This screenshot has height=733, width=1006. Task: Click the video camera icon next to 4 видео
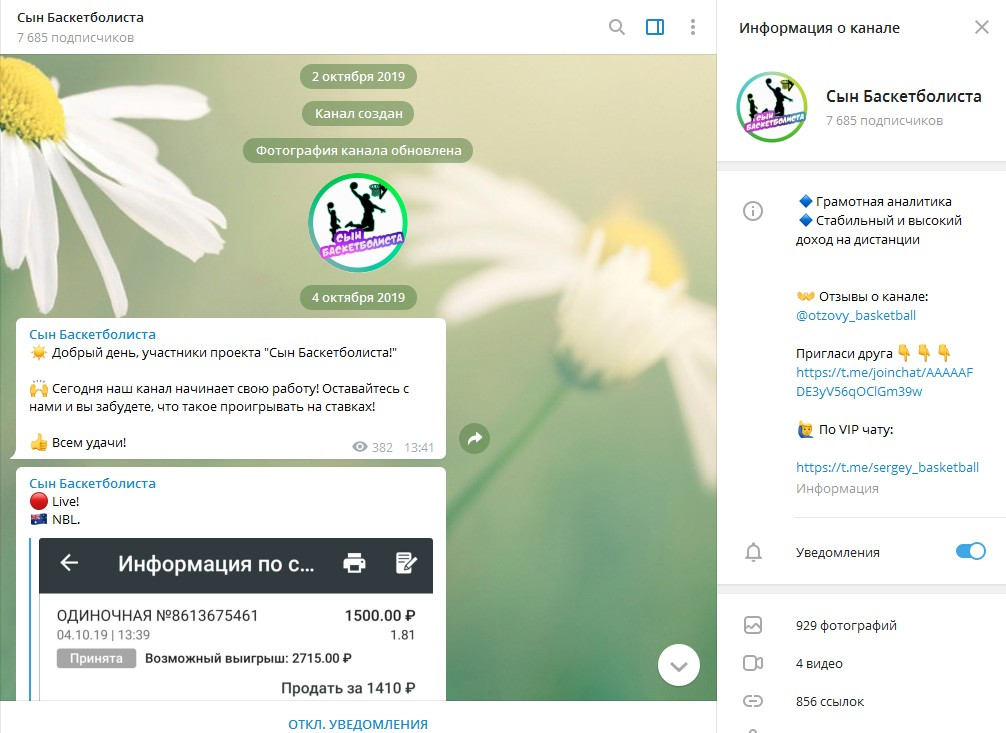coord(753,663)
